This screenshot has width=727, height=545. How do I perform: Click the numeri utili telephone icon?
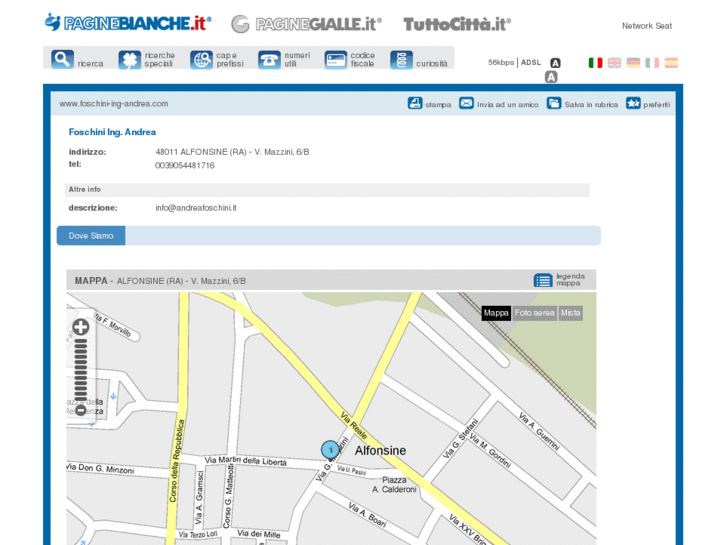click(x=269, y=60)
